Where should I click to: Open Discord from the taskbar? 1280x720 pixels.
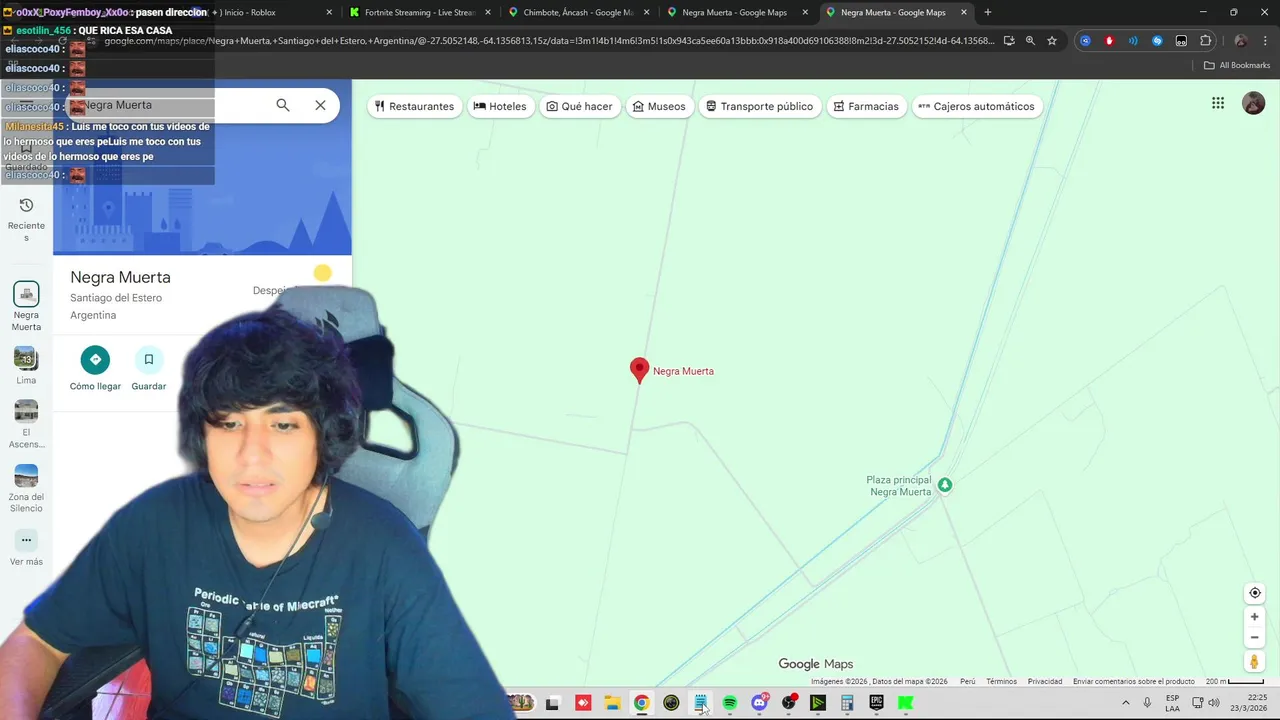coord(759,703)
